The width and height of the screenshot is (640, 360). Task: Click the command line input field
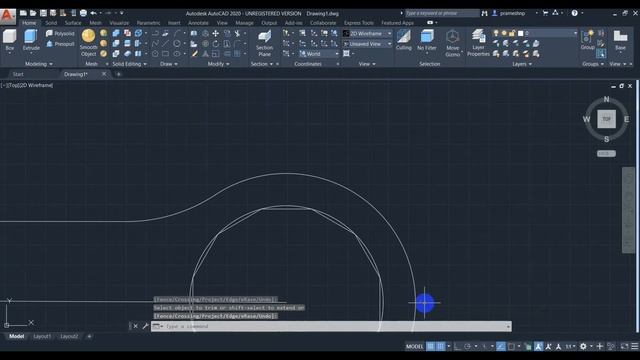331,326
